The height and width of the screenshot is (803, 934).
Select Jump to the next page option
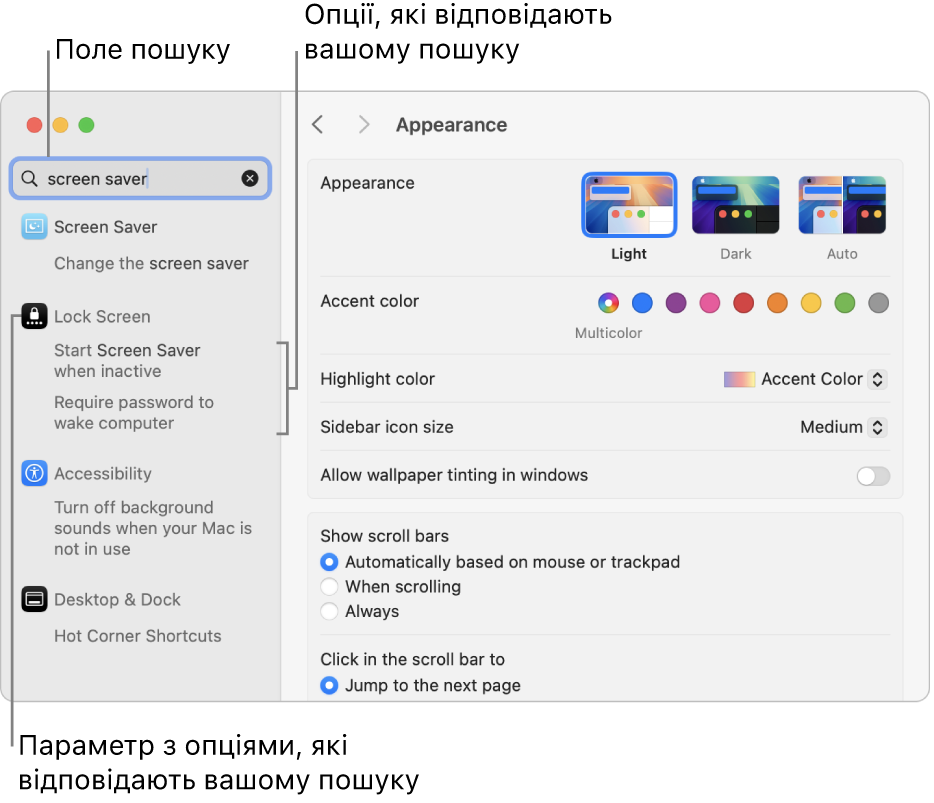pyautogui.click(x=329, y=685)
